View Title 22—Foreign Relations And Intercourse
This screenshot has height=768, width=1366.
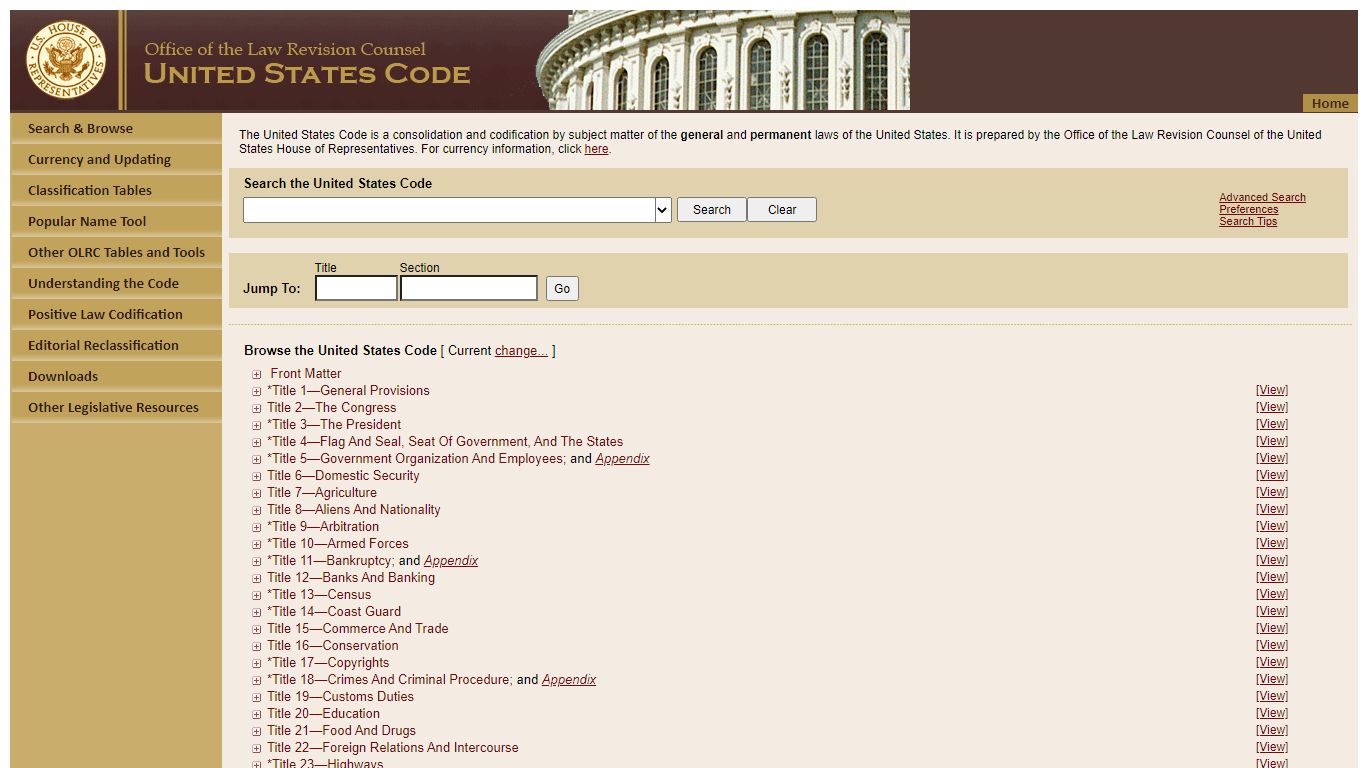click(x=1272, y=748)
